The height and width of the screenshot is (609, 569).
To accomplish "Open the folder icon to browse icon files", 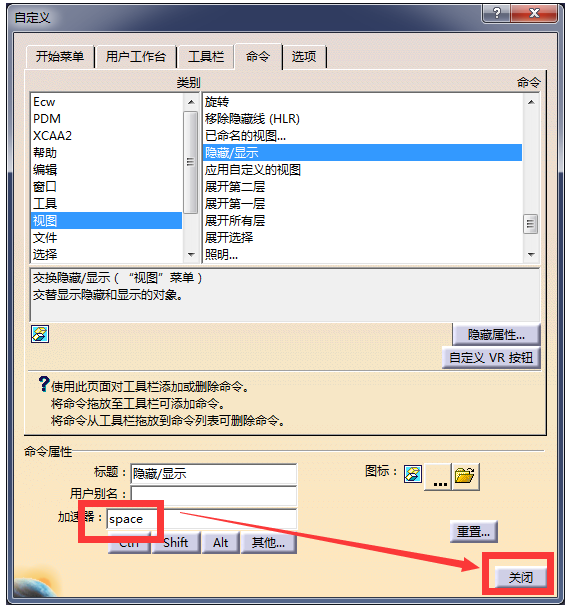I will (x=465, y=477).
